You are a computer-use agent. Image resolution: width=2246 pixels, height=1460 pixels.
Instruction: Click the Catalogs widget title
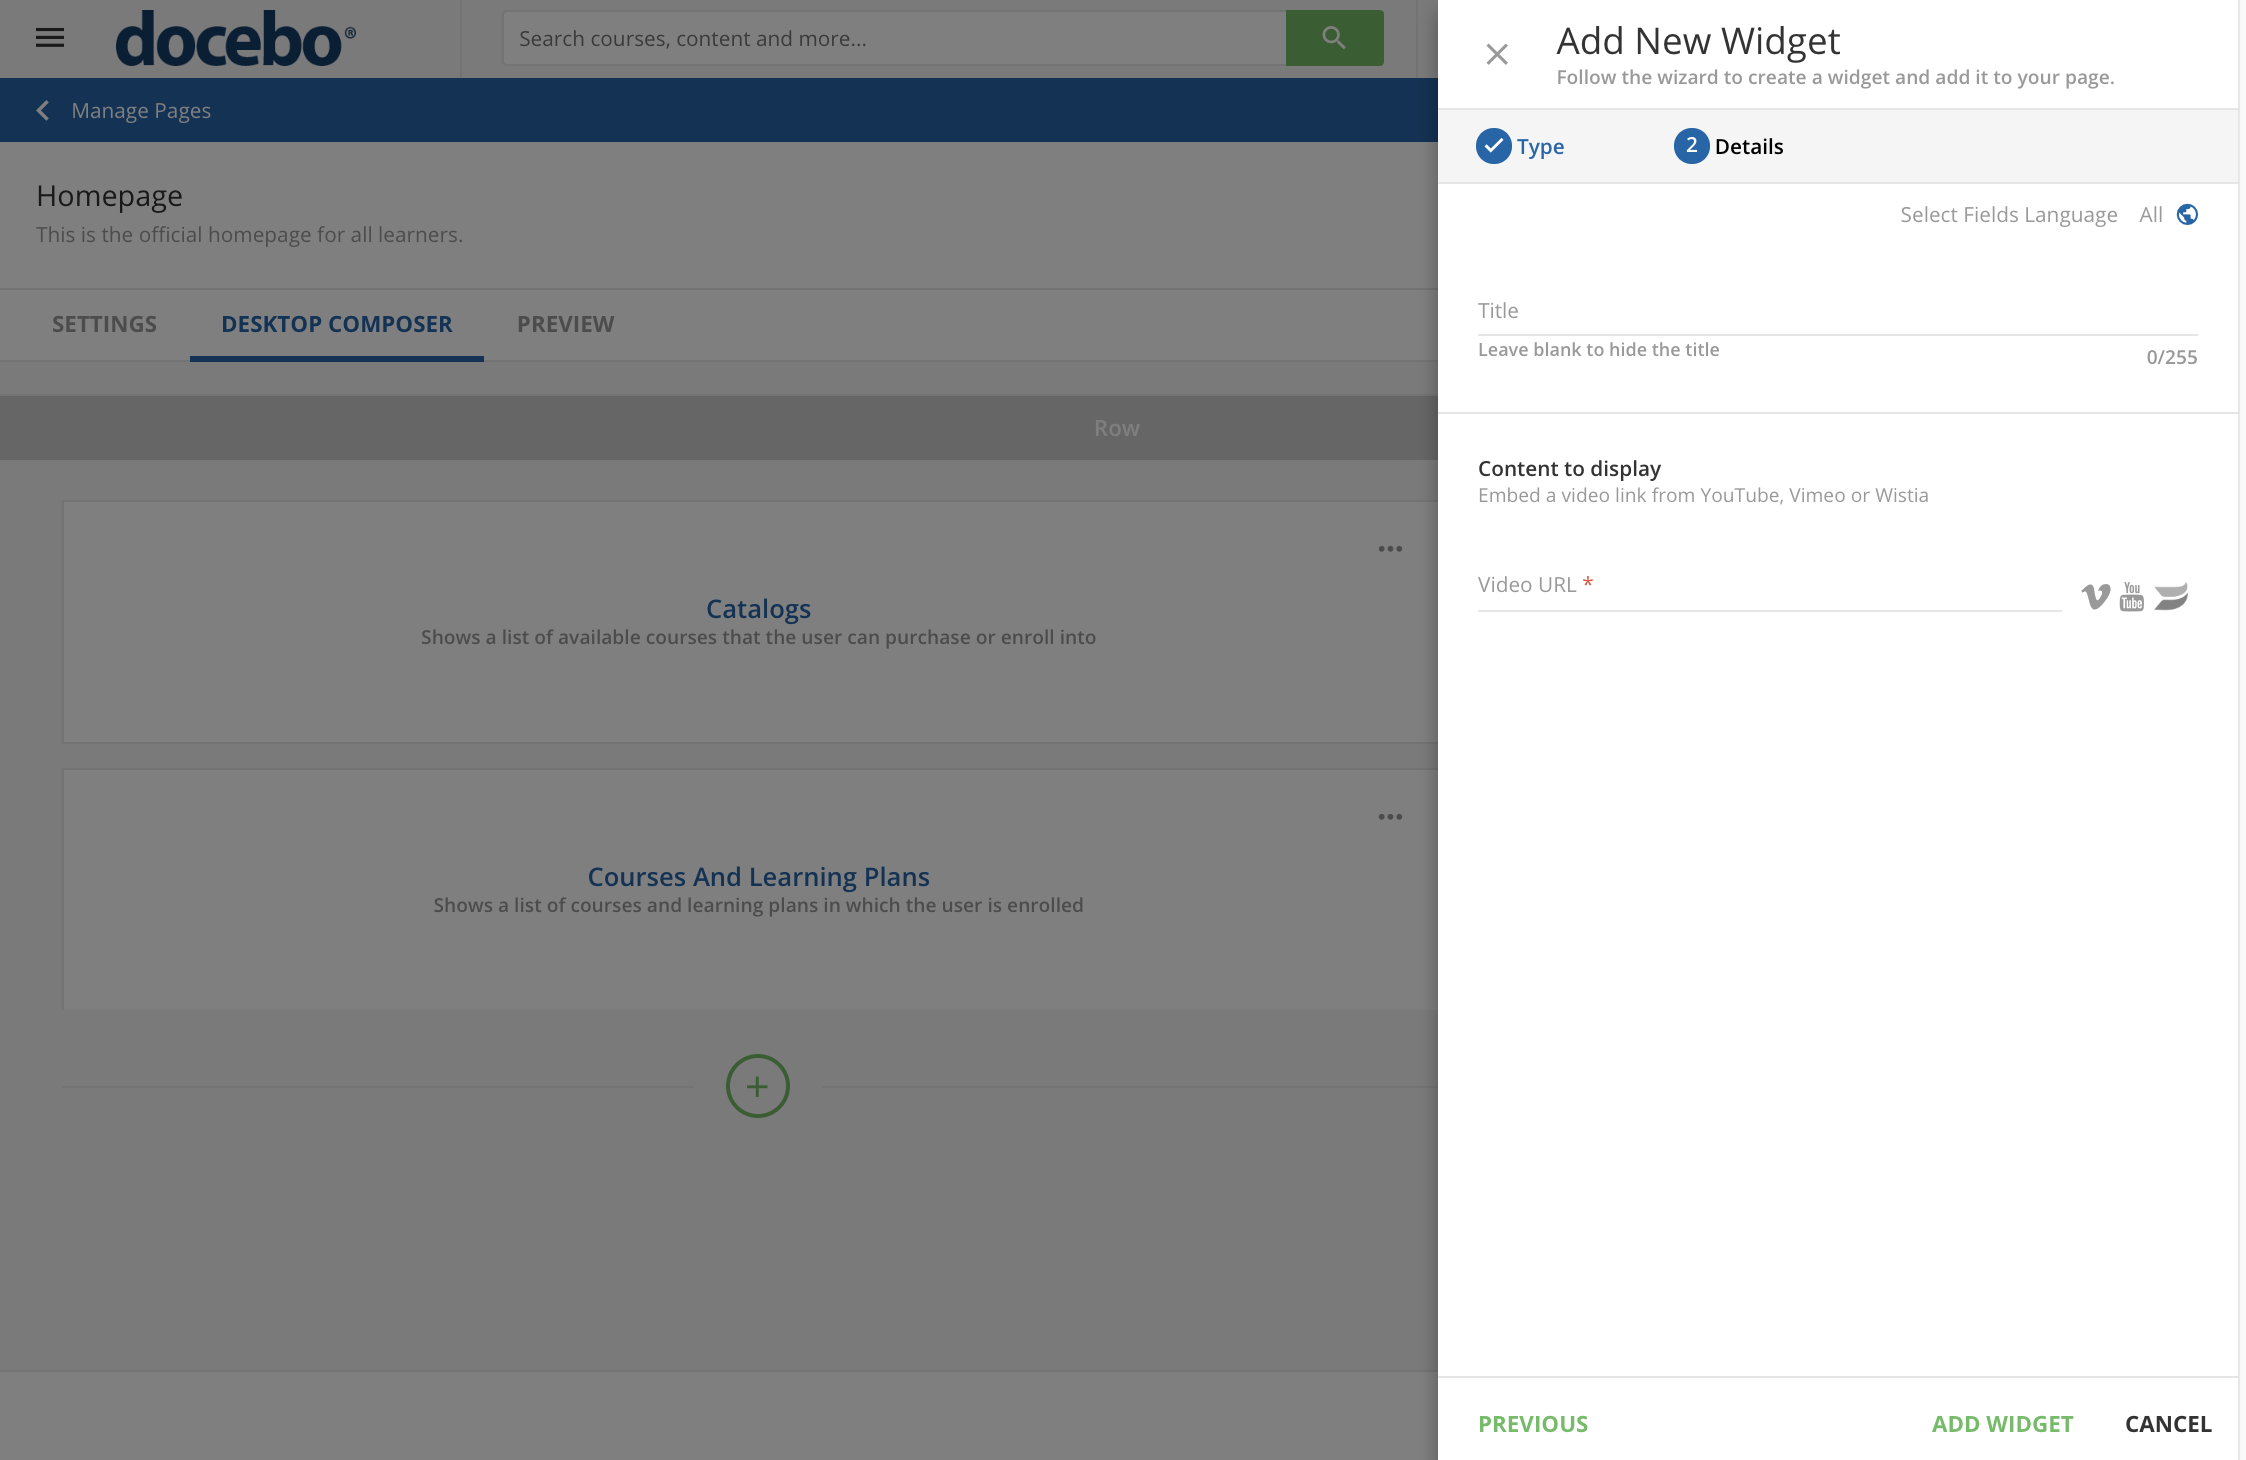point(758,608)
